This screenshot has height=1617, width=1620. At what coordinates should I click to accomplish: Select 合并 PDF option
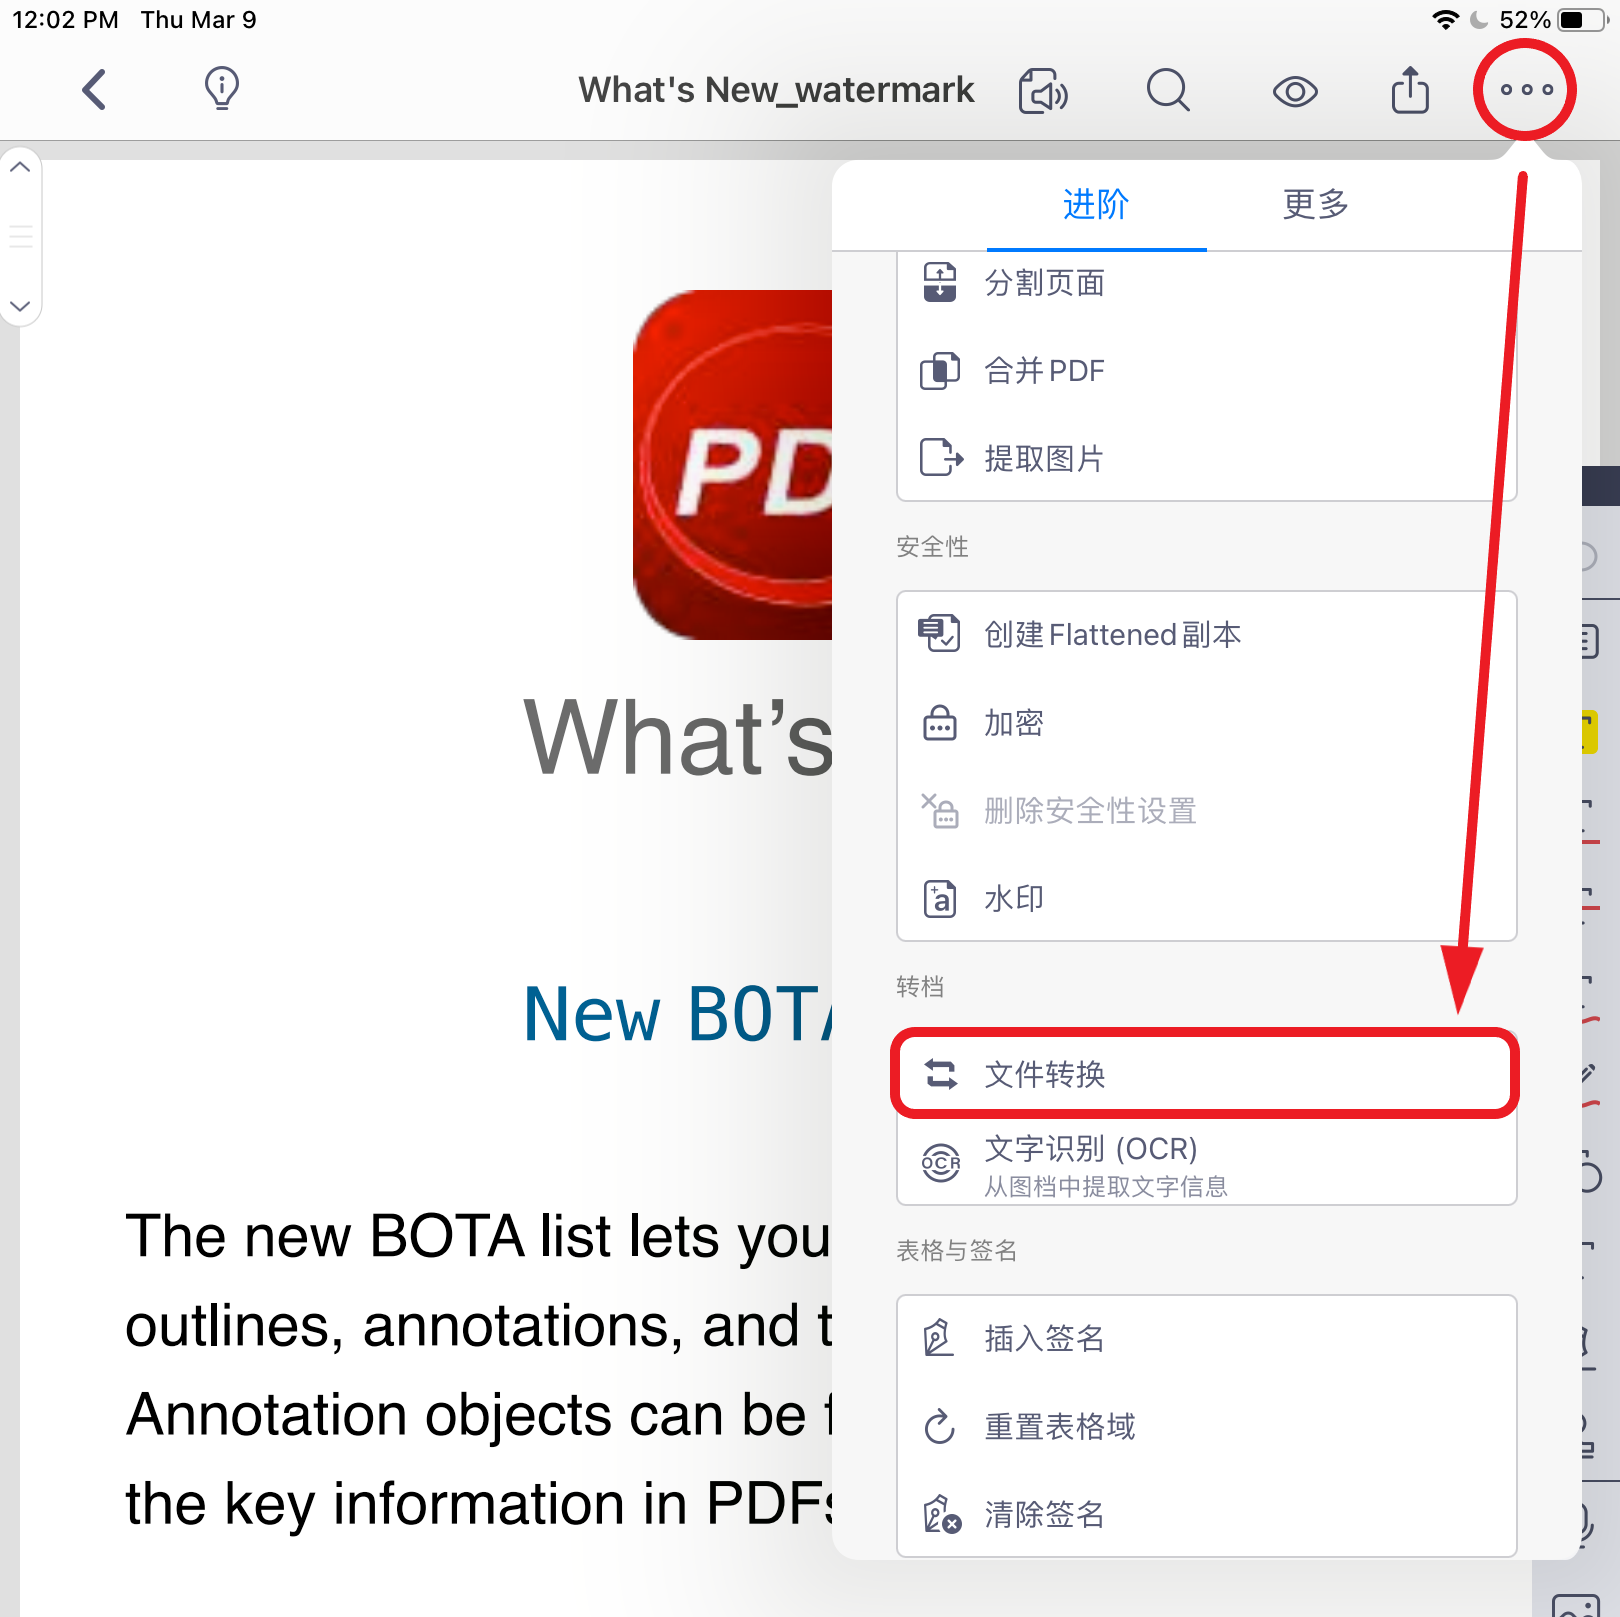click(x=1207, y=371)
